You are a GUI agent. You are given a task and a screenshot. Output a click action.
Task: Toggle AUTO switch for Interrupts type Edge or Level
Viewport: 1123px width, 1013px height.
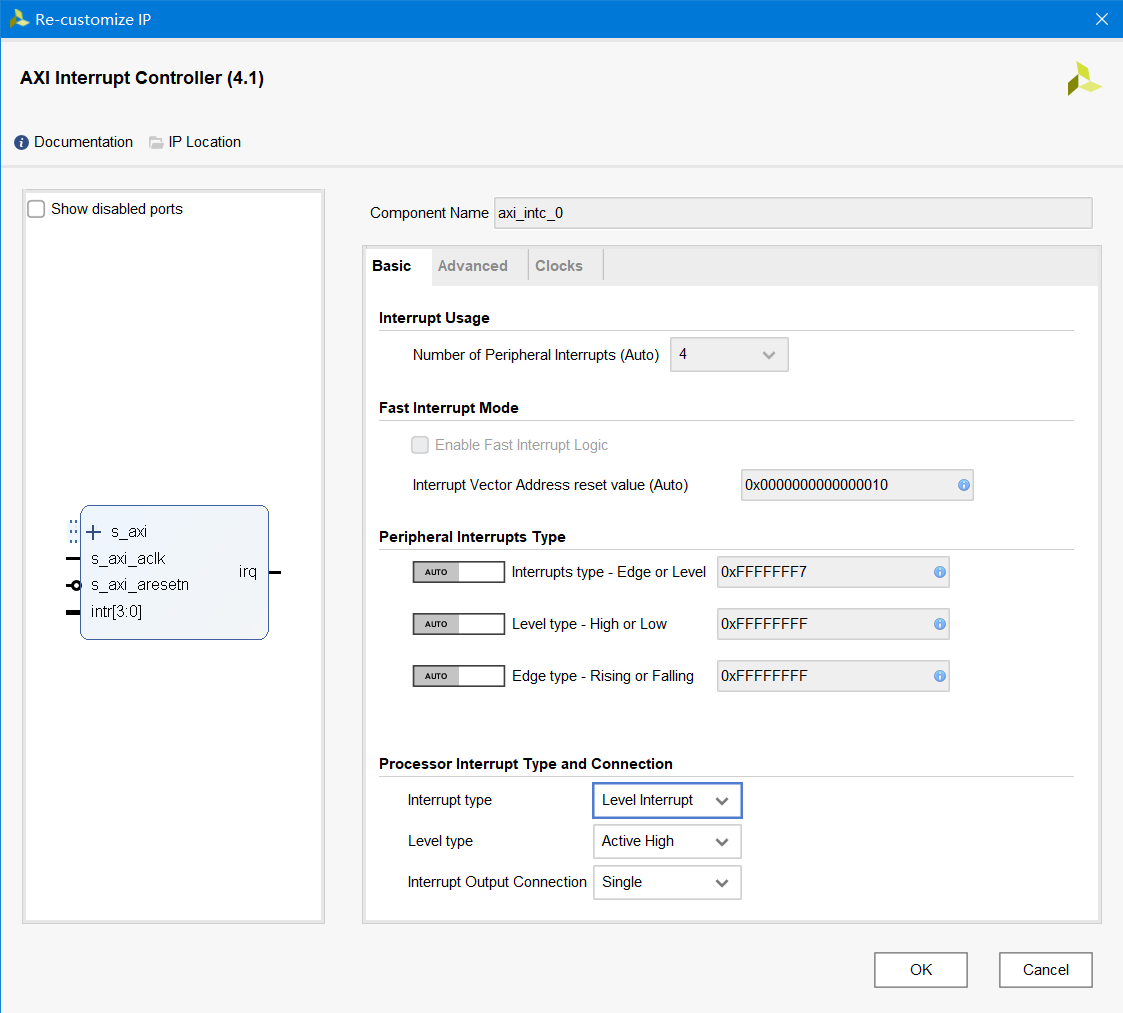(458, 572)
